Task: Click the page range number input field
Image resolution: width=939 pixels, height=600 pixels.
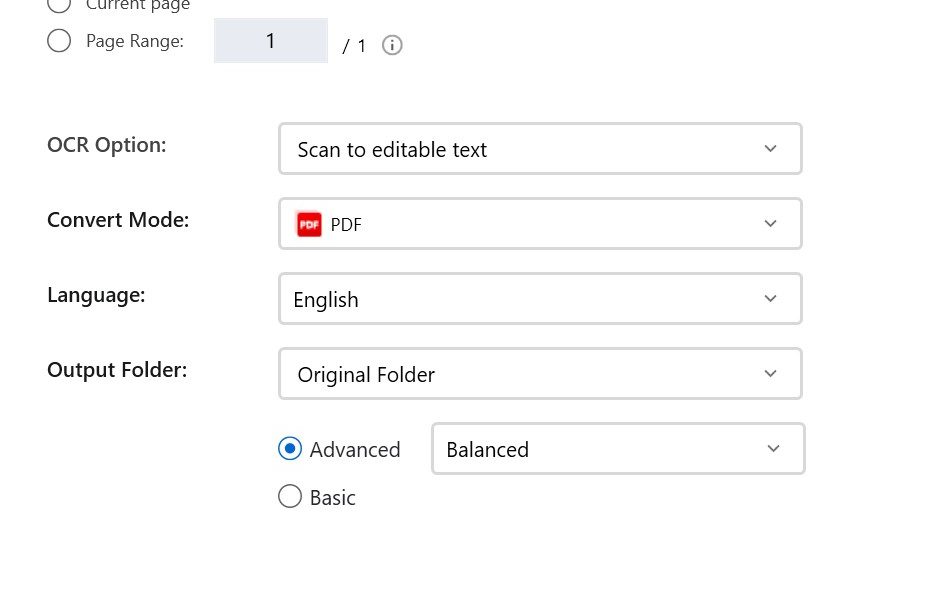Action: 271,41
